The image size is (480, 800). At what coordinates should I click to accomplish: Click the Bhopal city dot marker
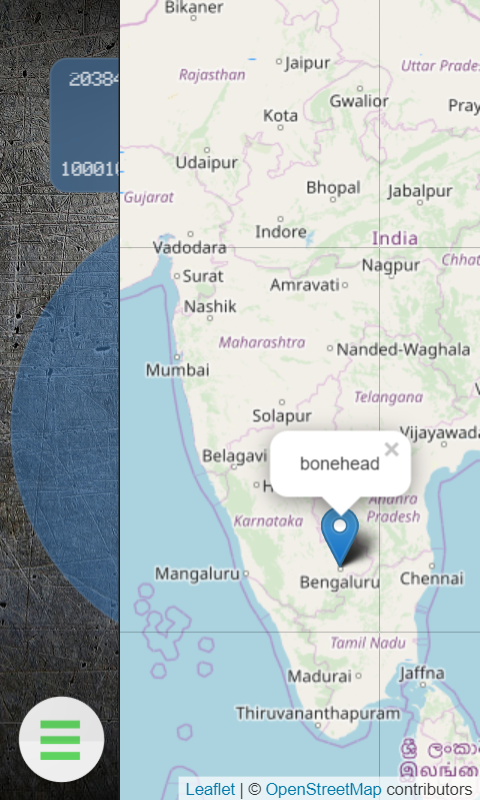[x=333, y=199]
